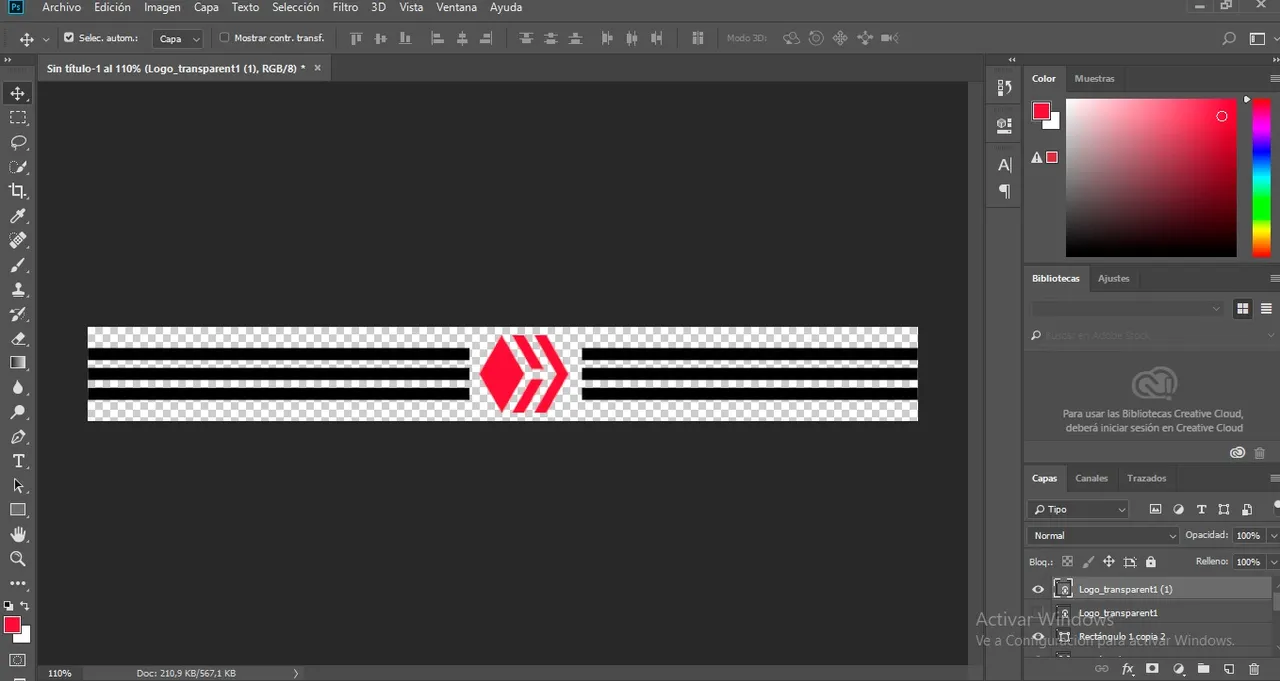Select the Move tool in the toolbox
Viewport: 1280px width, 681px height.
(x=18, y=93)
